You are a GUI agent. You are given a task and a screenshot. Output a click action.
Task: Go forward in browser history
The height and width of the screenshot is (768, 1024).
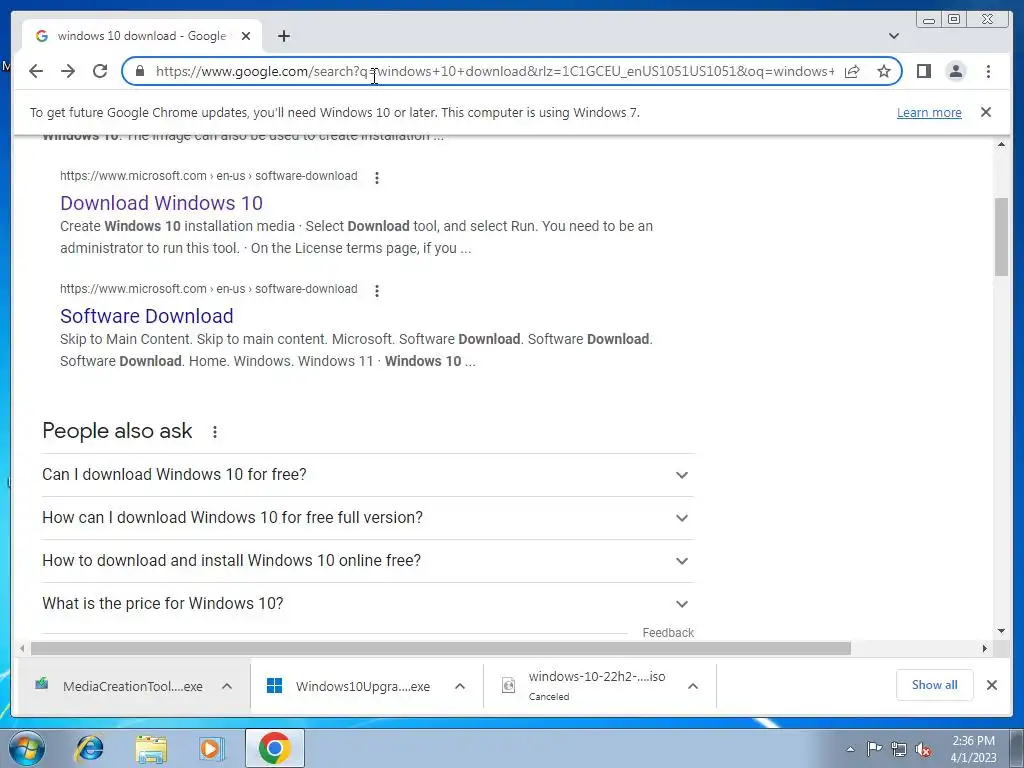click(68, 71)
